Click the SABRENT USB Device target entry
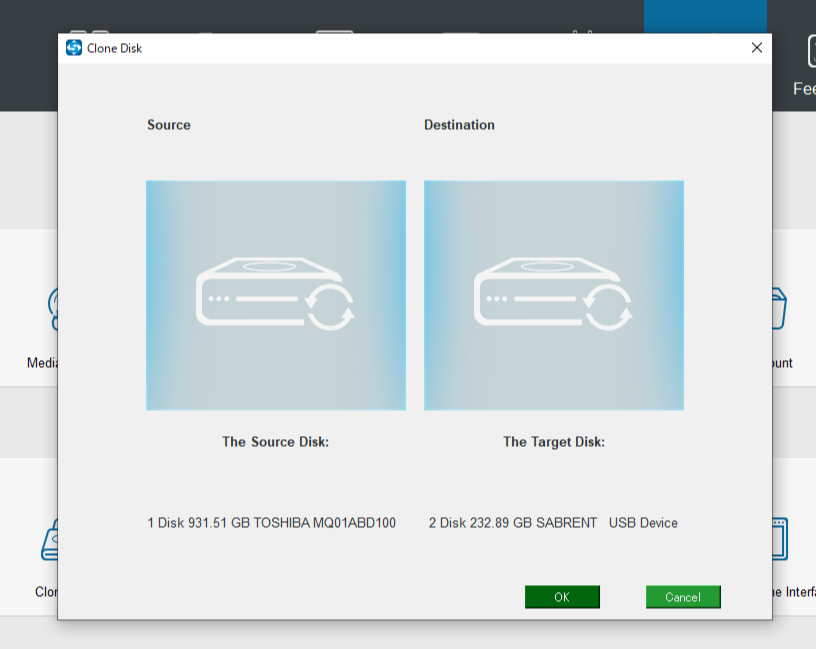 553,523
